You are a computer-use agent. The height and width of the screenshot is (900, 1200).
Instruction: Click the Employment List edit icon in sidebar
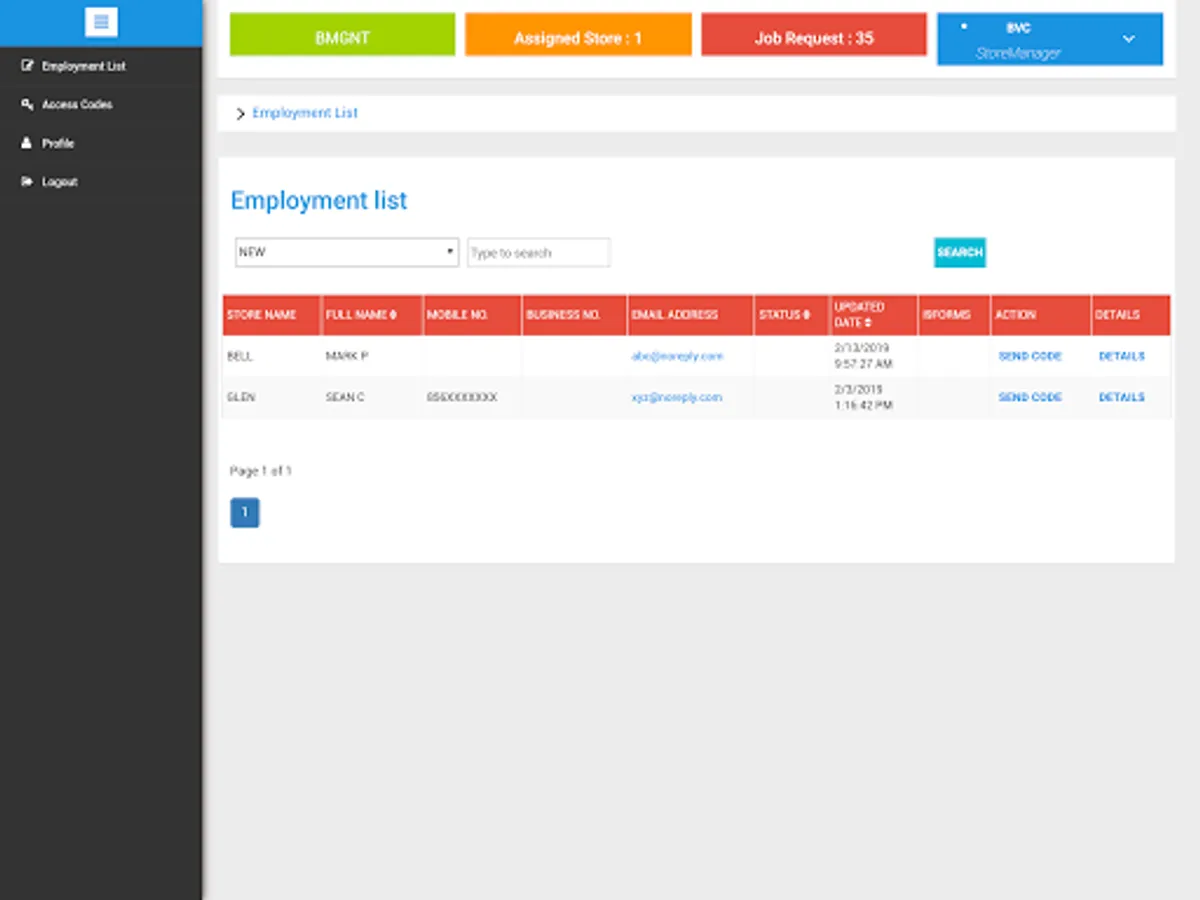[x=27, y=66]
